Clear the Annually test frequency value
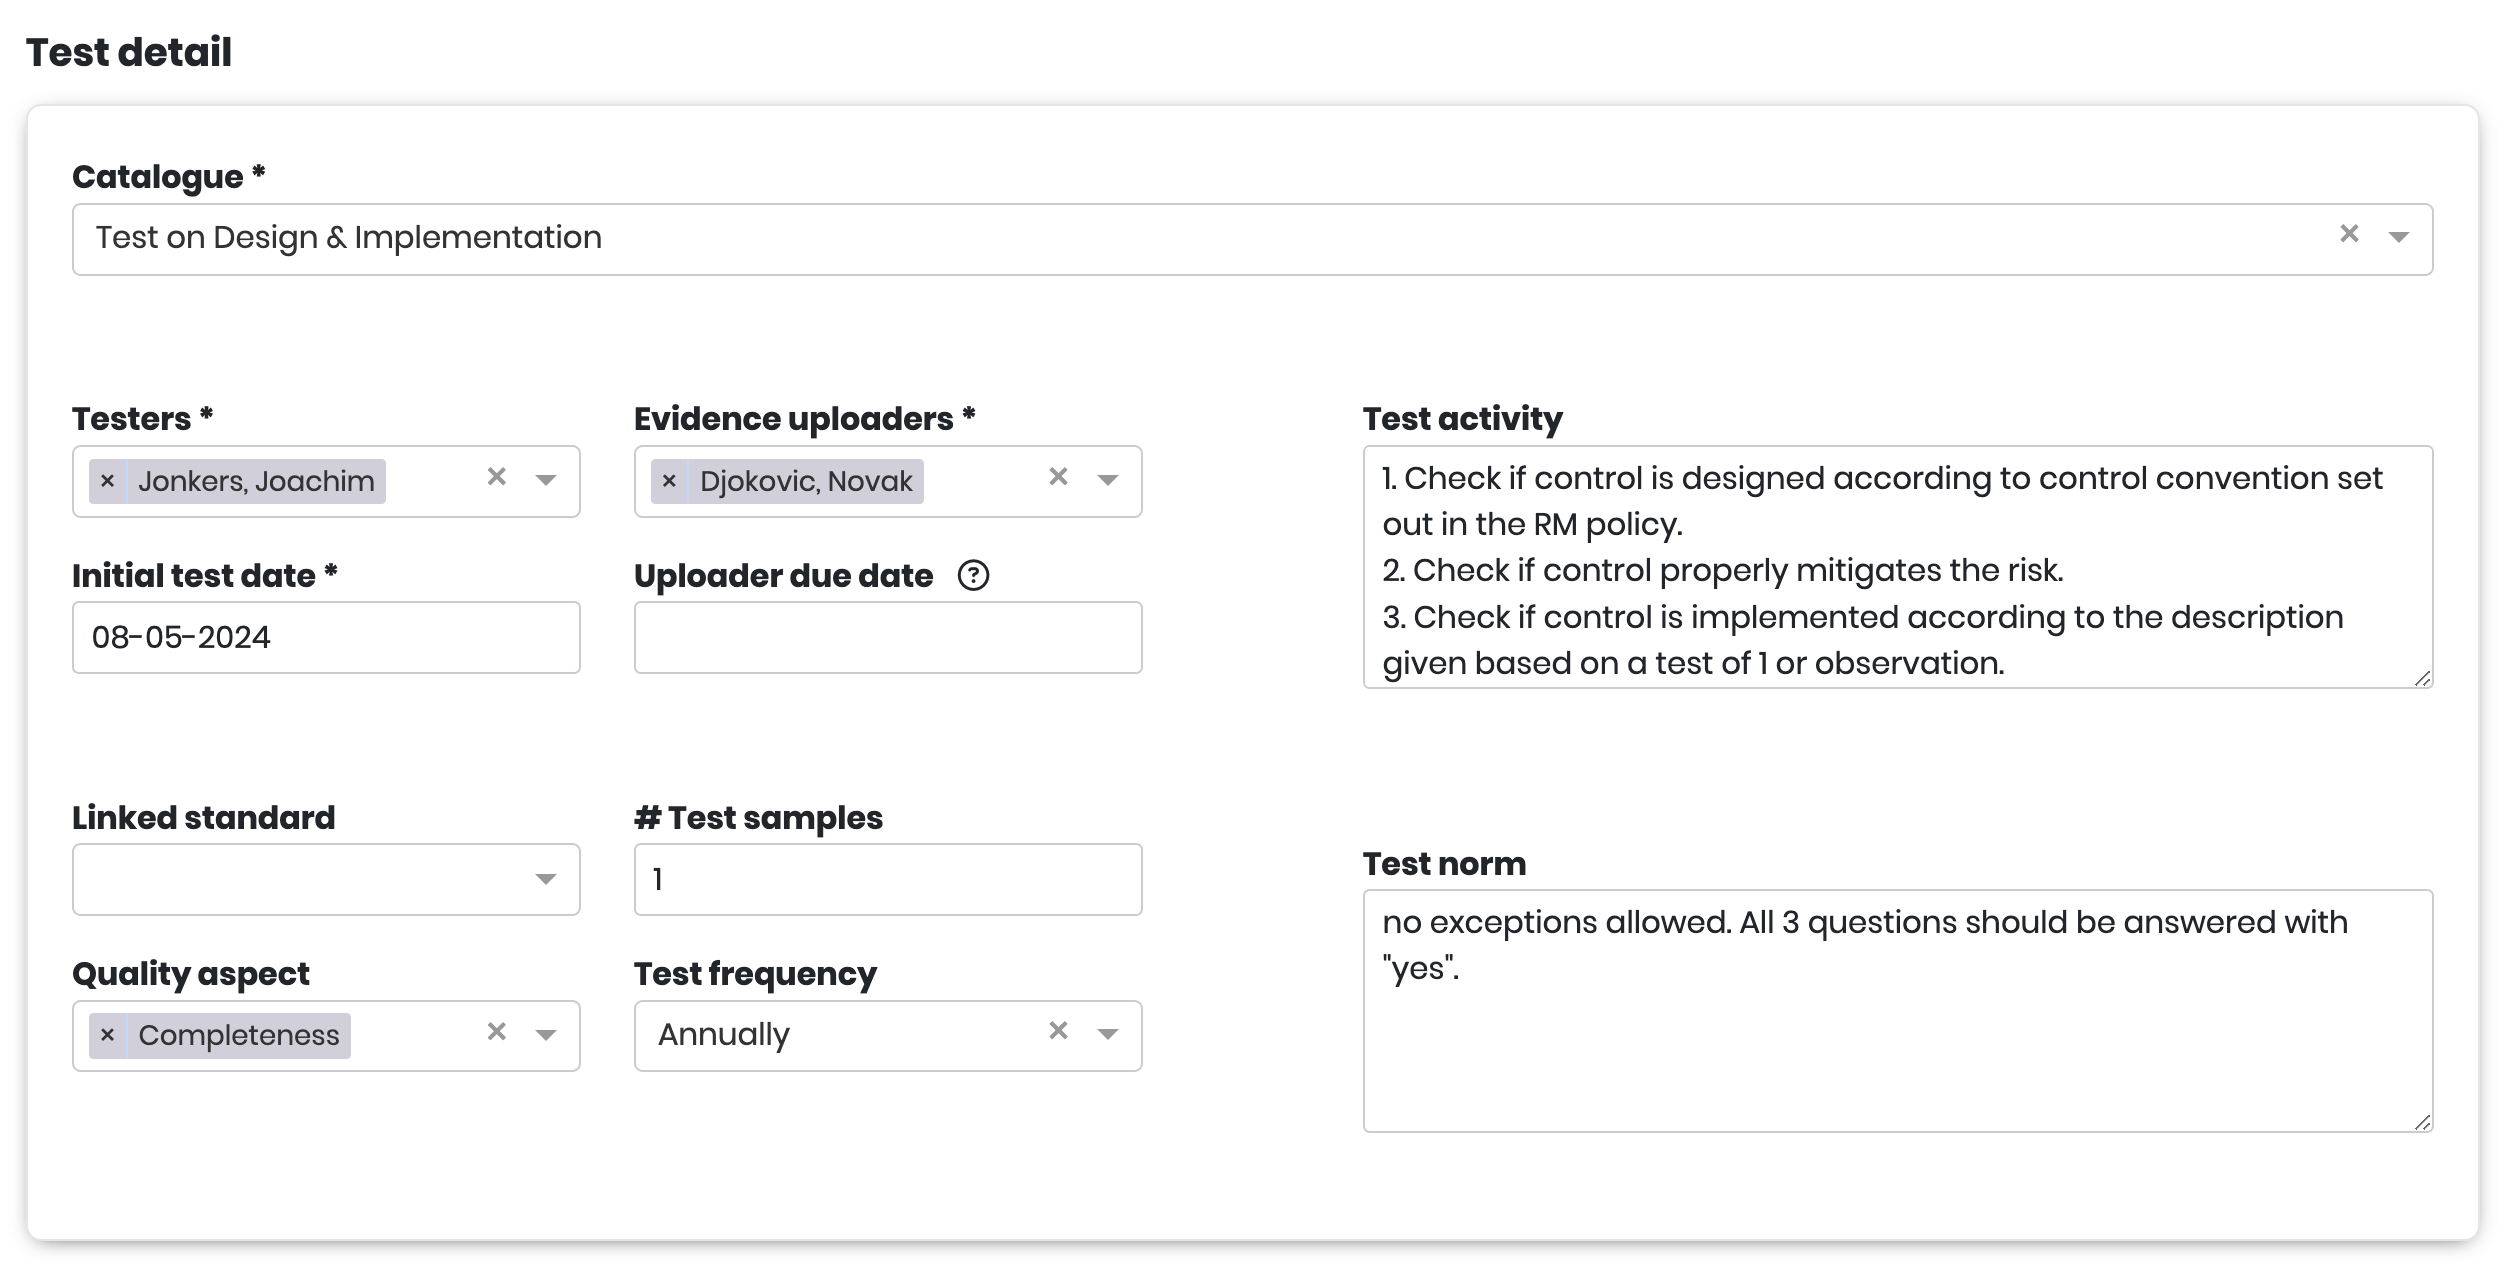The width and height of the screenshot is (2512, 1264). [x=1058, y=1030]
